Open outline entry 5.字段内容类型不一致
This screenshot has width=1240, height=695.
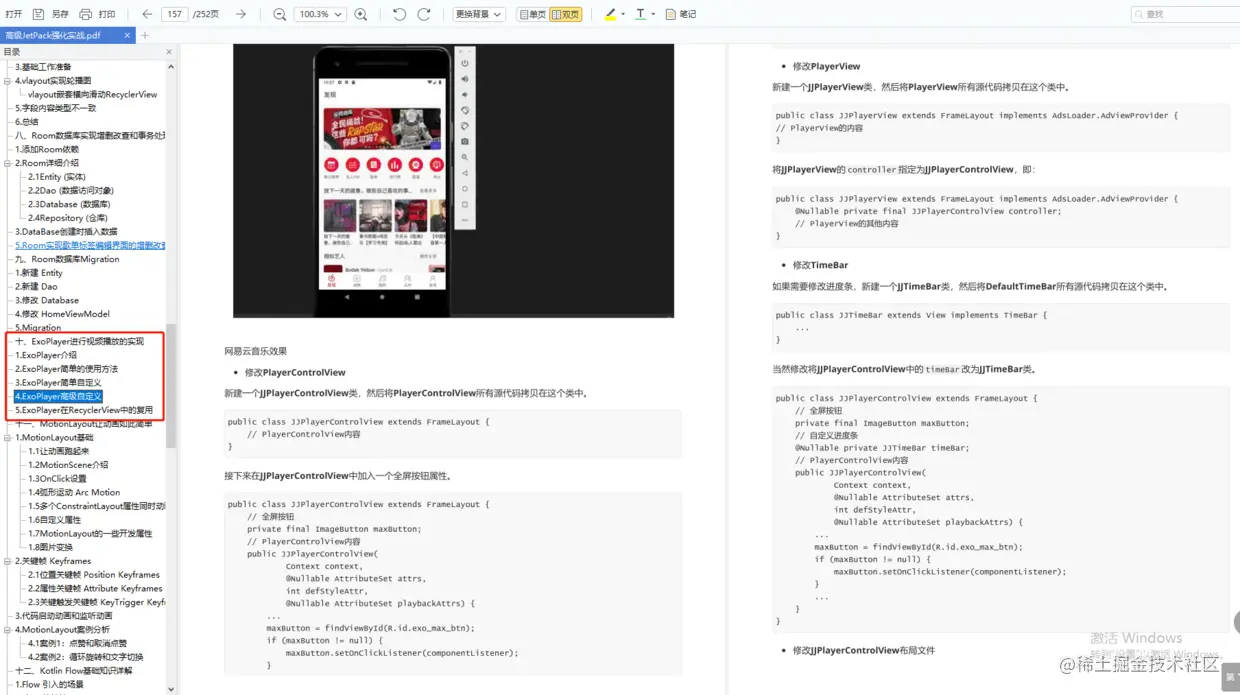(x=55, y=108)
